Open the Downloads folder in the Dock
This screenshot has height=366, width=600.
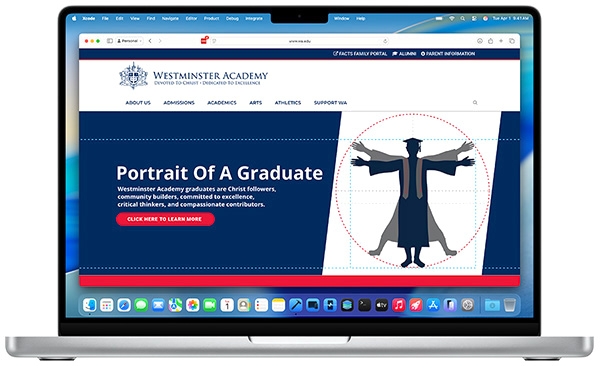(x=492, y=305)
